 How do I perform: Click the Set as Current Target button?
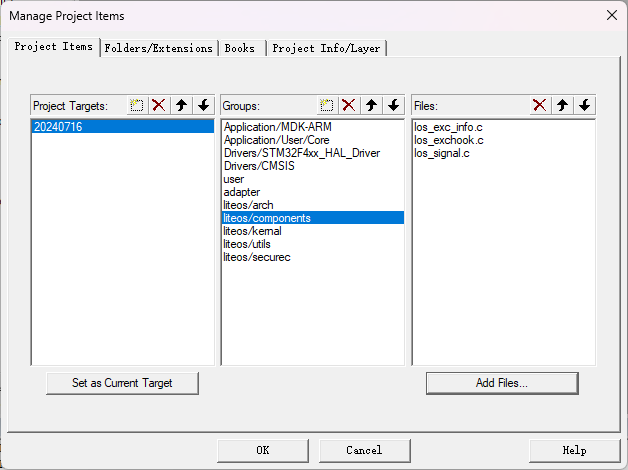(x=122, y=383)
